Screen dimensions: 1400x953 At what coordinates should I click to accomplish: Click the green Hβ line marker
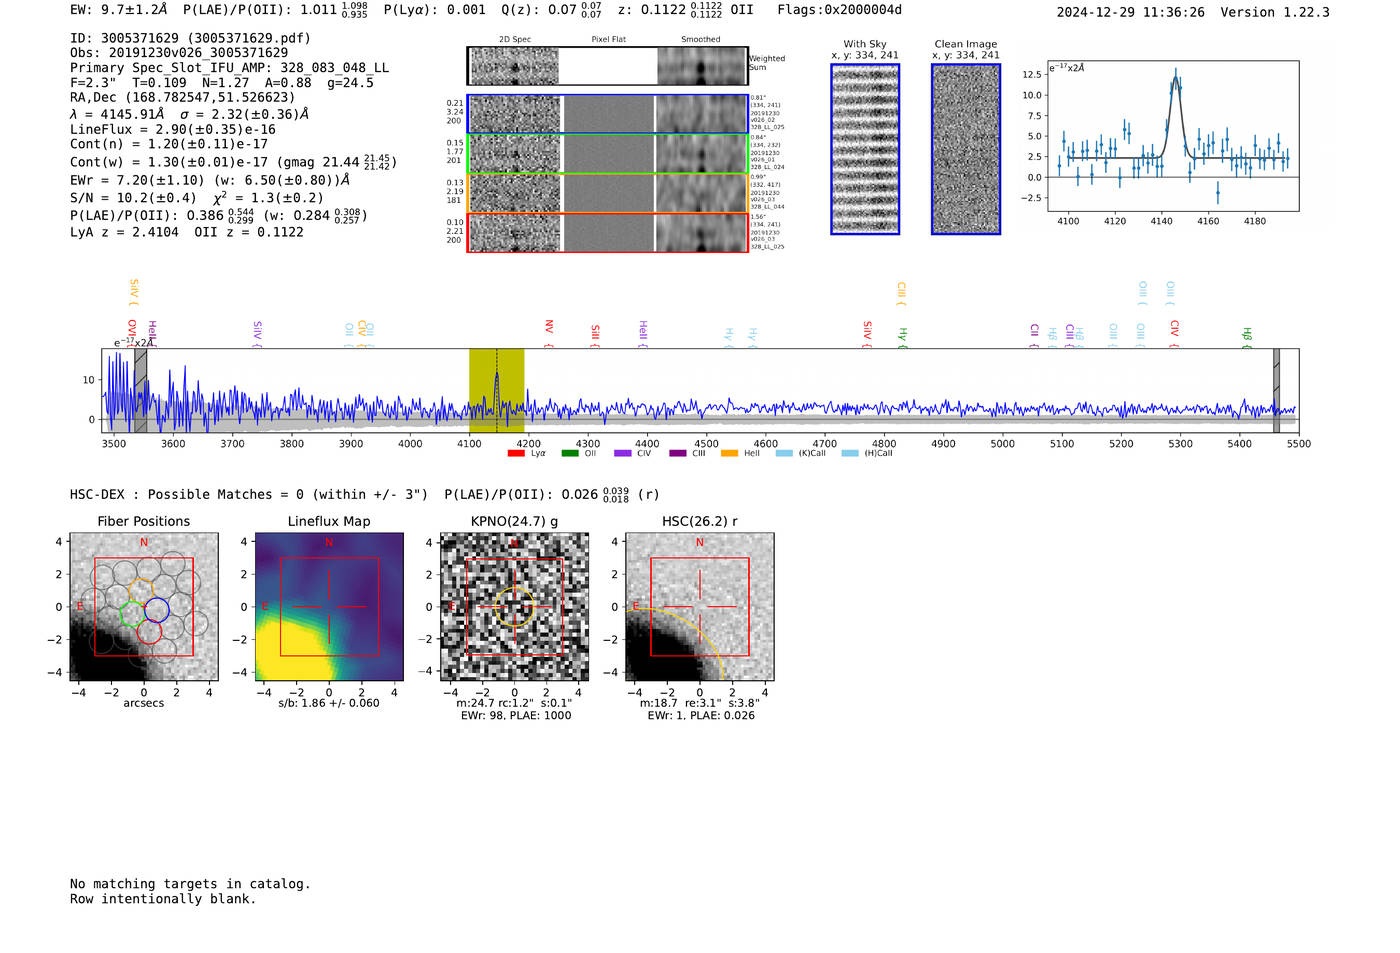(x=1247, y=336)
